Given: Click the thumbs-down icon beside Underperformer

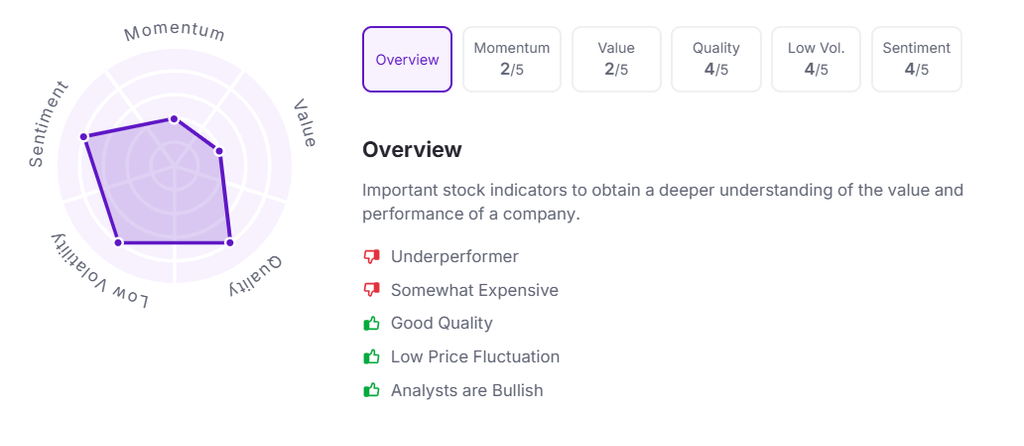Looking at the screenshot, I should 372,257.
